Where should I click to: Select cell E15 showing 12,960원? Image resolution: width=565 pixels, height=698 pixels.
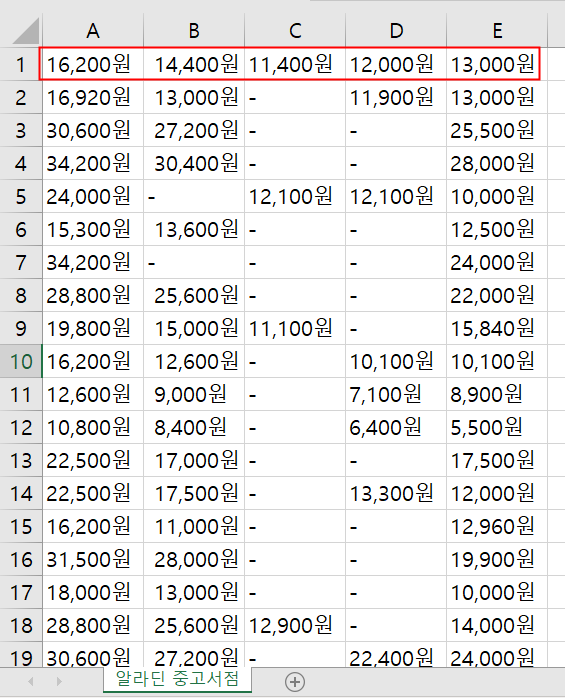click(x=497, y=526)
